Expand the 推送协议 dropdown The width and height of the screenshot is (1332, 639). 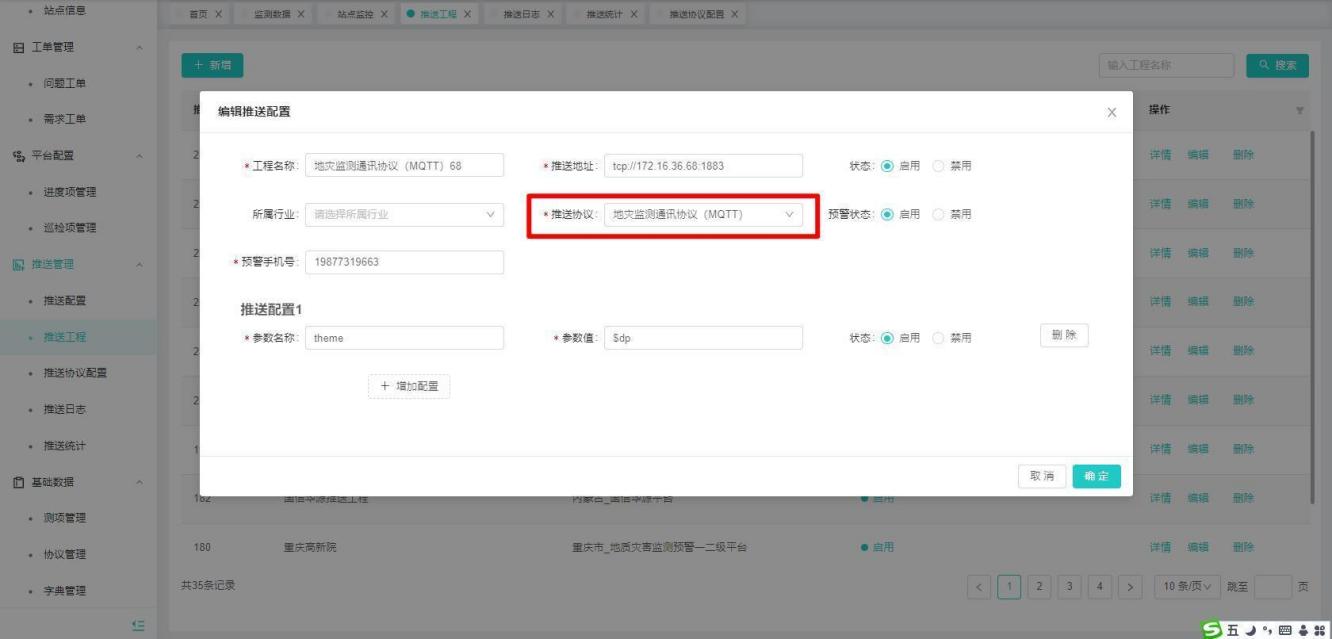point(703,214)
